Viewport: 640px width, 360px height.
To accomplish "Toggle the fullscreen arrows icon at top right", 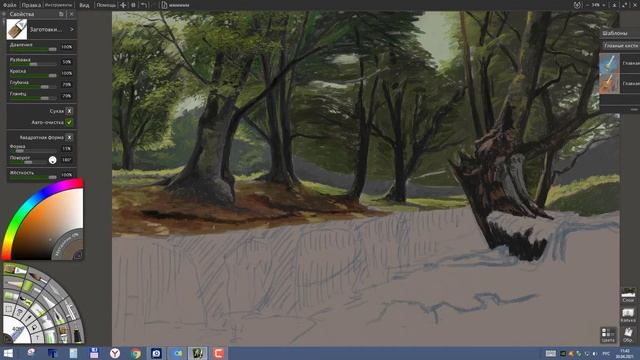I will (625, 5).
